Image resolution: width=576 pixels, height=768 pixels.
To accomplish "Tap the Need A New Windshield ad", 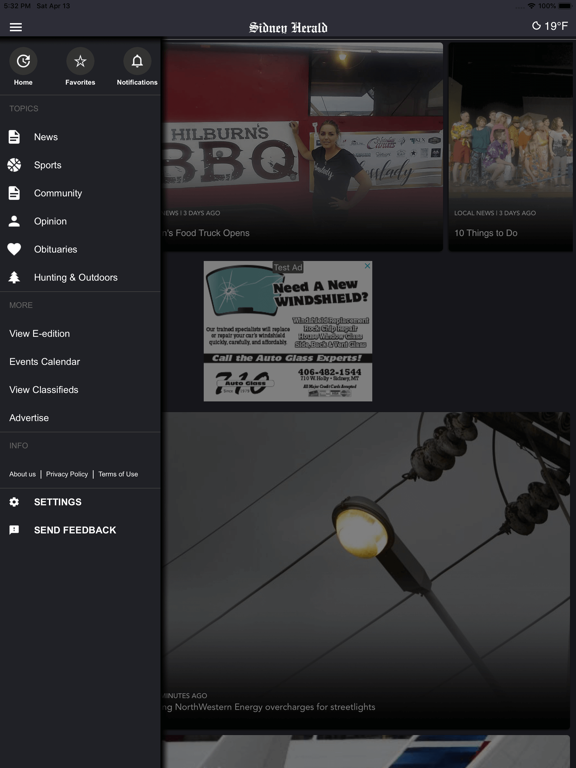I will (x=288, y=331).
